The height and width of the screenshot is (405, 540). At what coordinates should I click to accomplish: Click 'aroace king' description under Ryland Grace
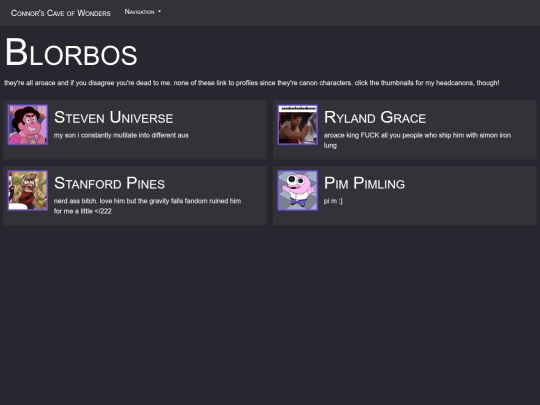click(417, 140)
